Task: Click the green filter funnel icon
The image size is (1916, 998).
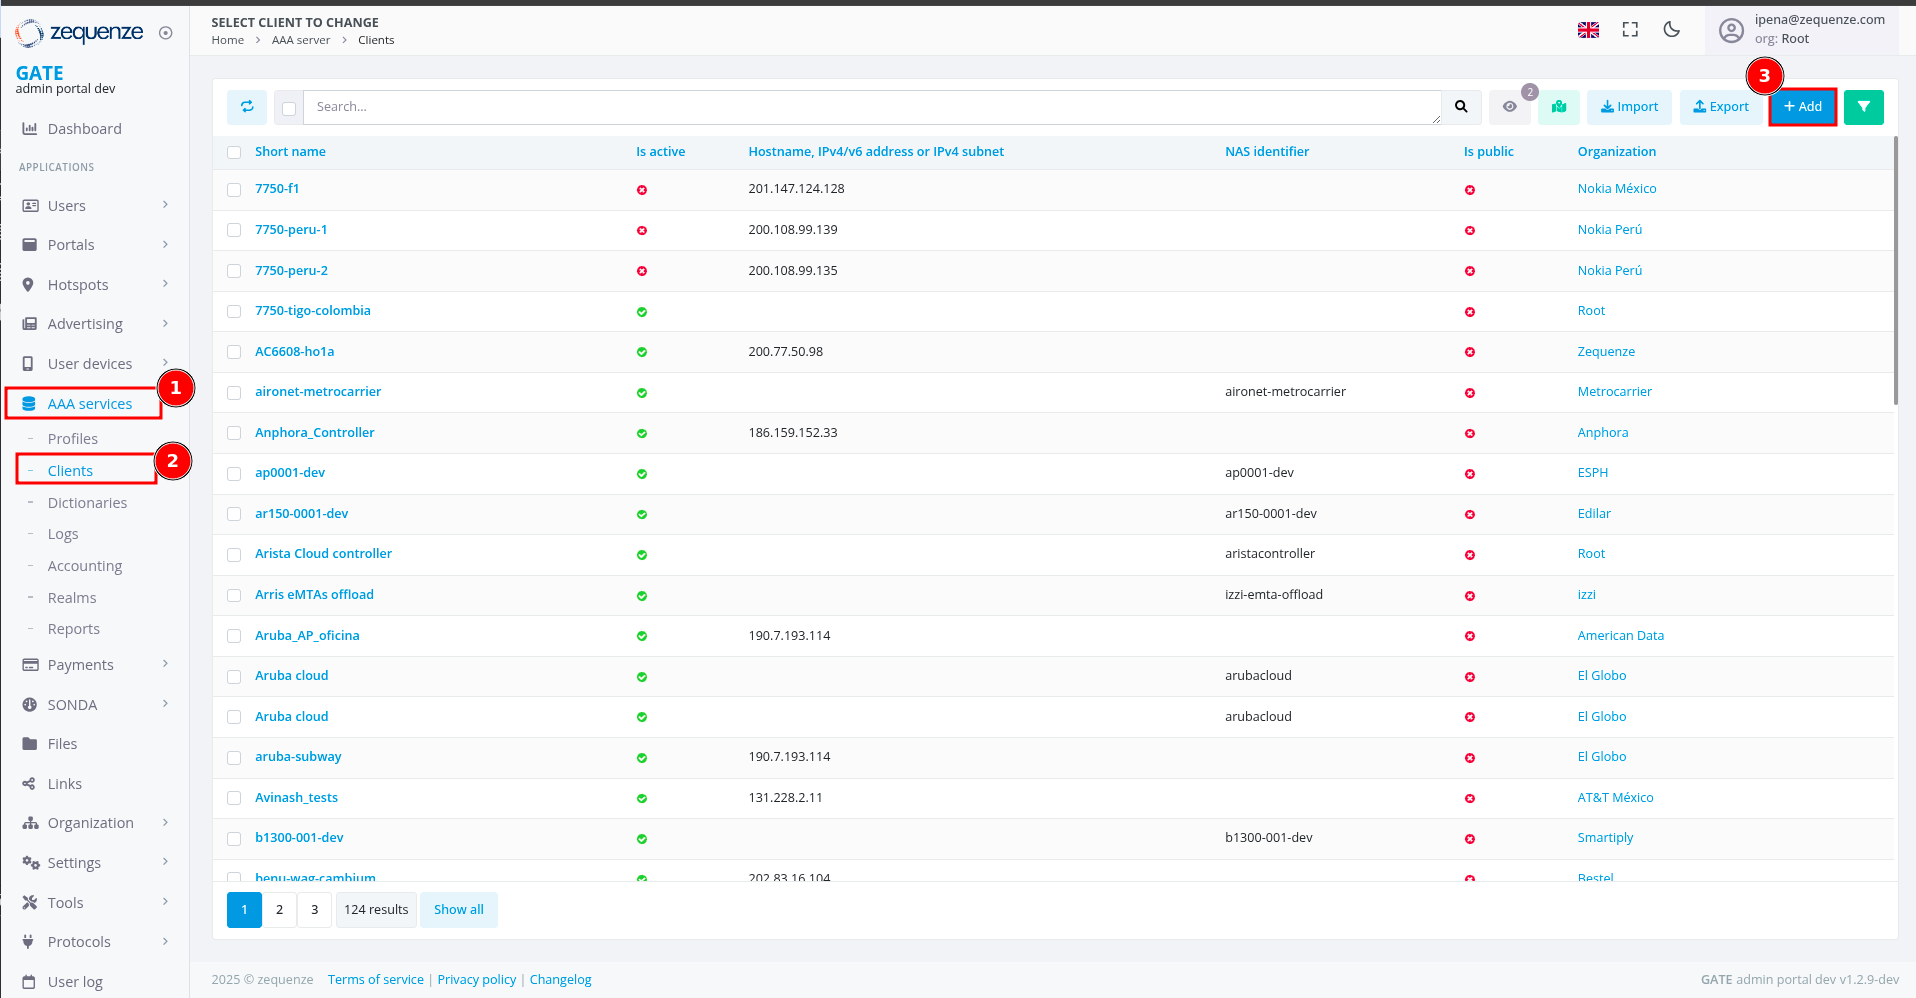Action: tap(1863, 107)
